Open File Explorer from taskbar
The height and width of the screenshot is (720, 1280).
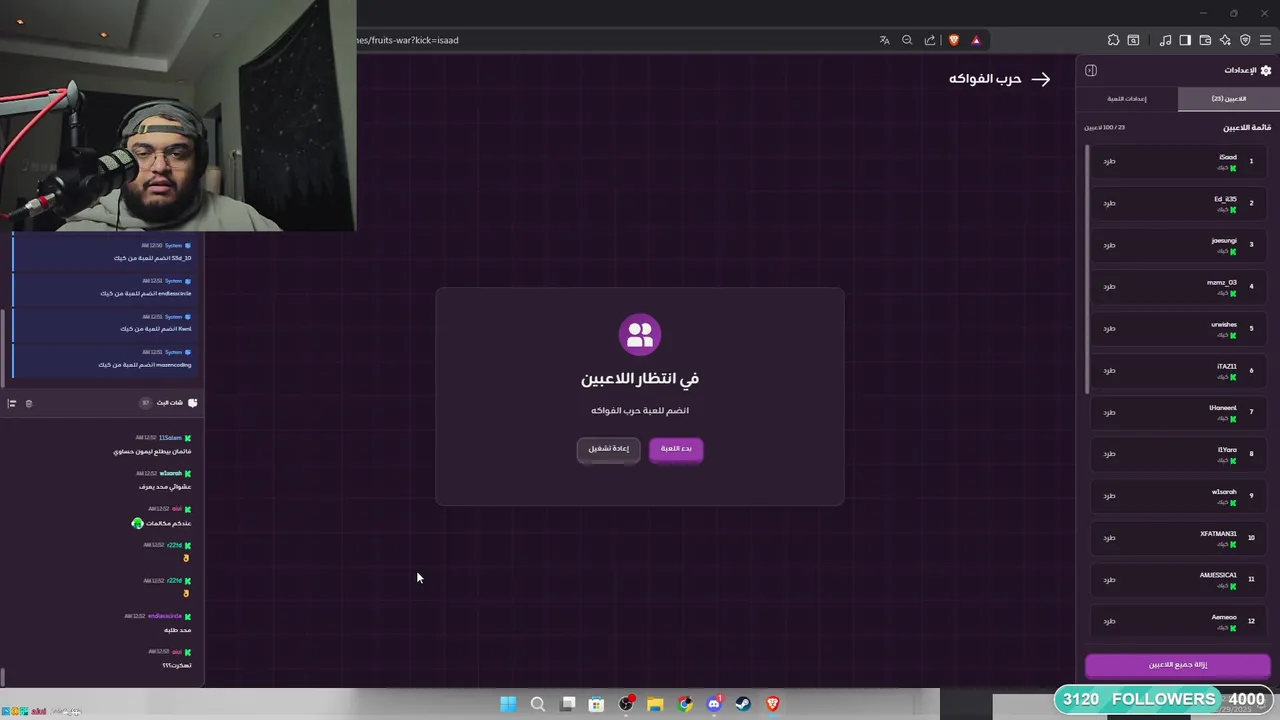(x=655, y=704)
